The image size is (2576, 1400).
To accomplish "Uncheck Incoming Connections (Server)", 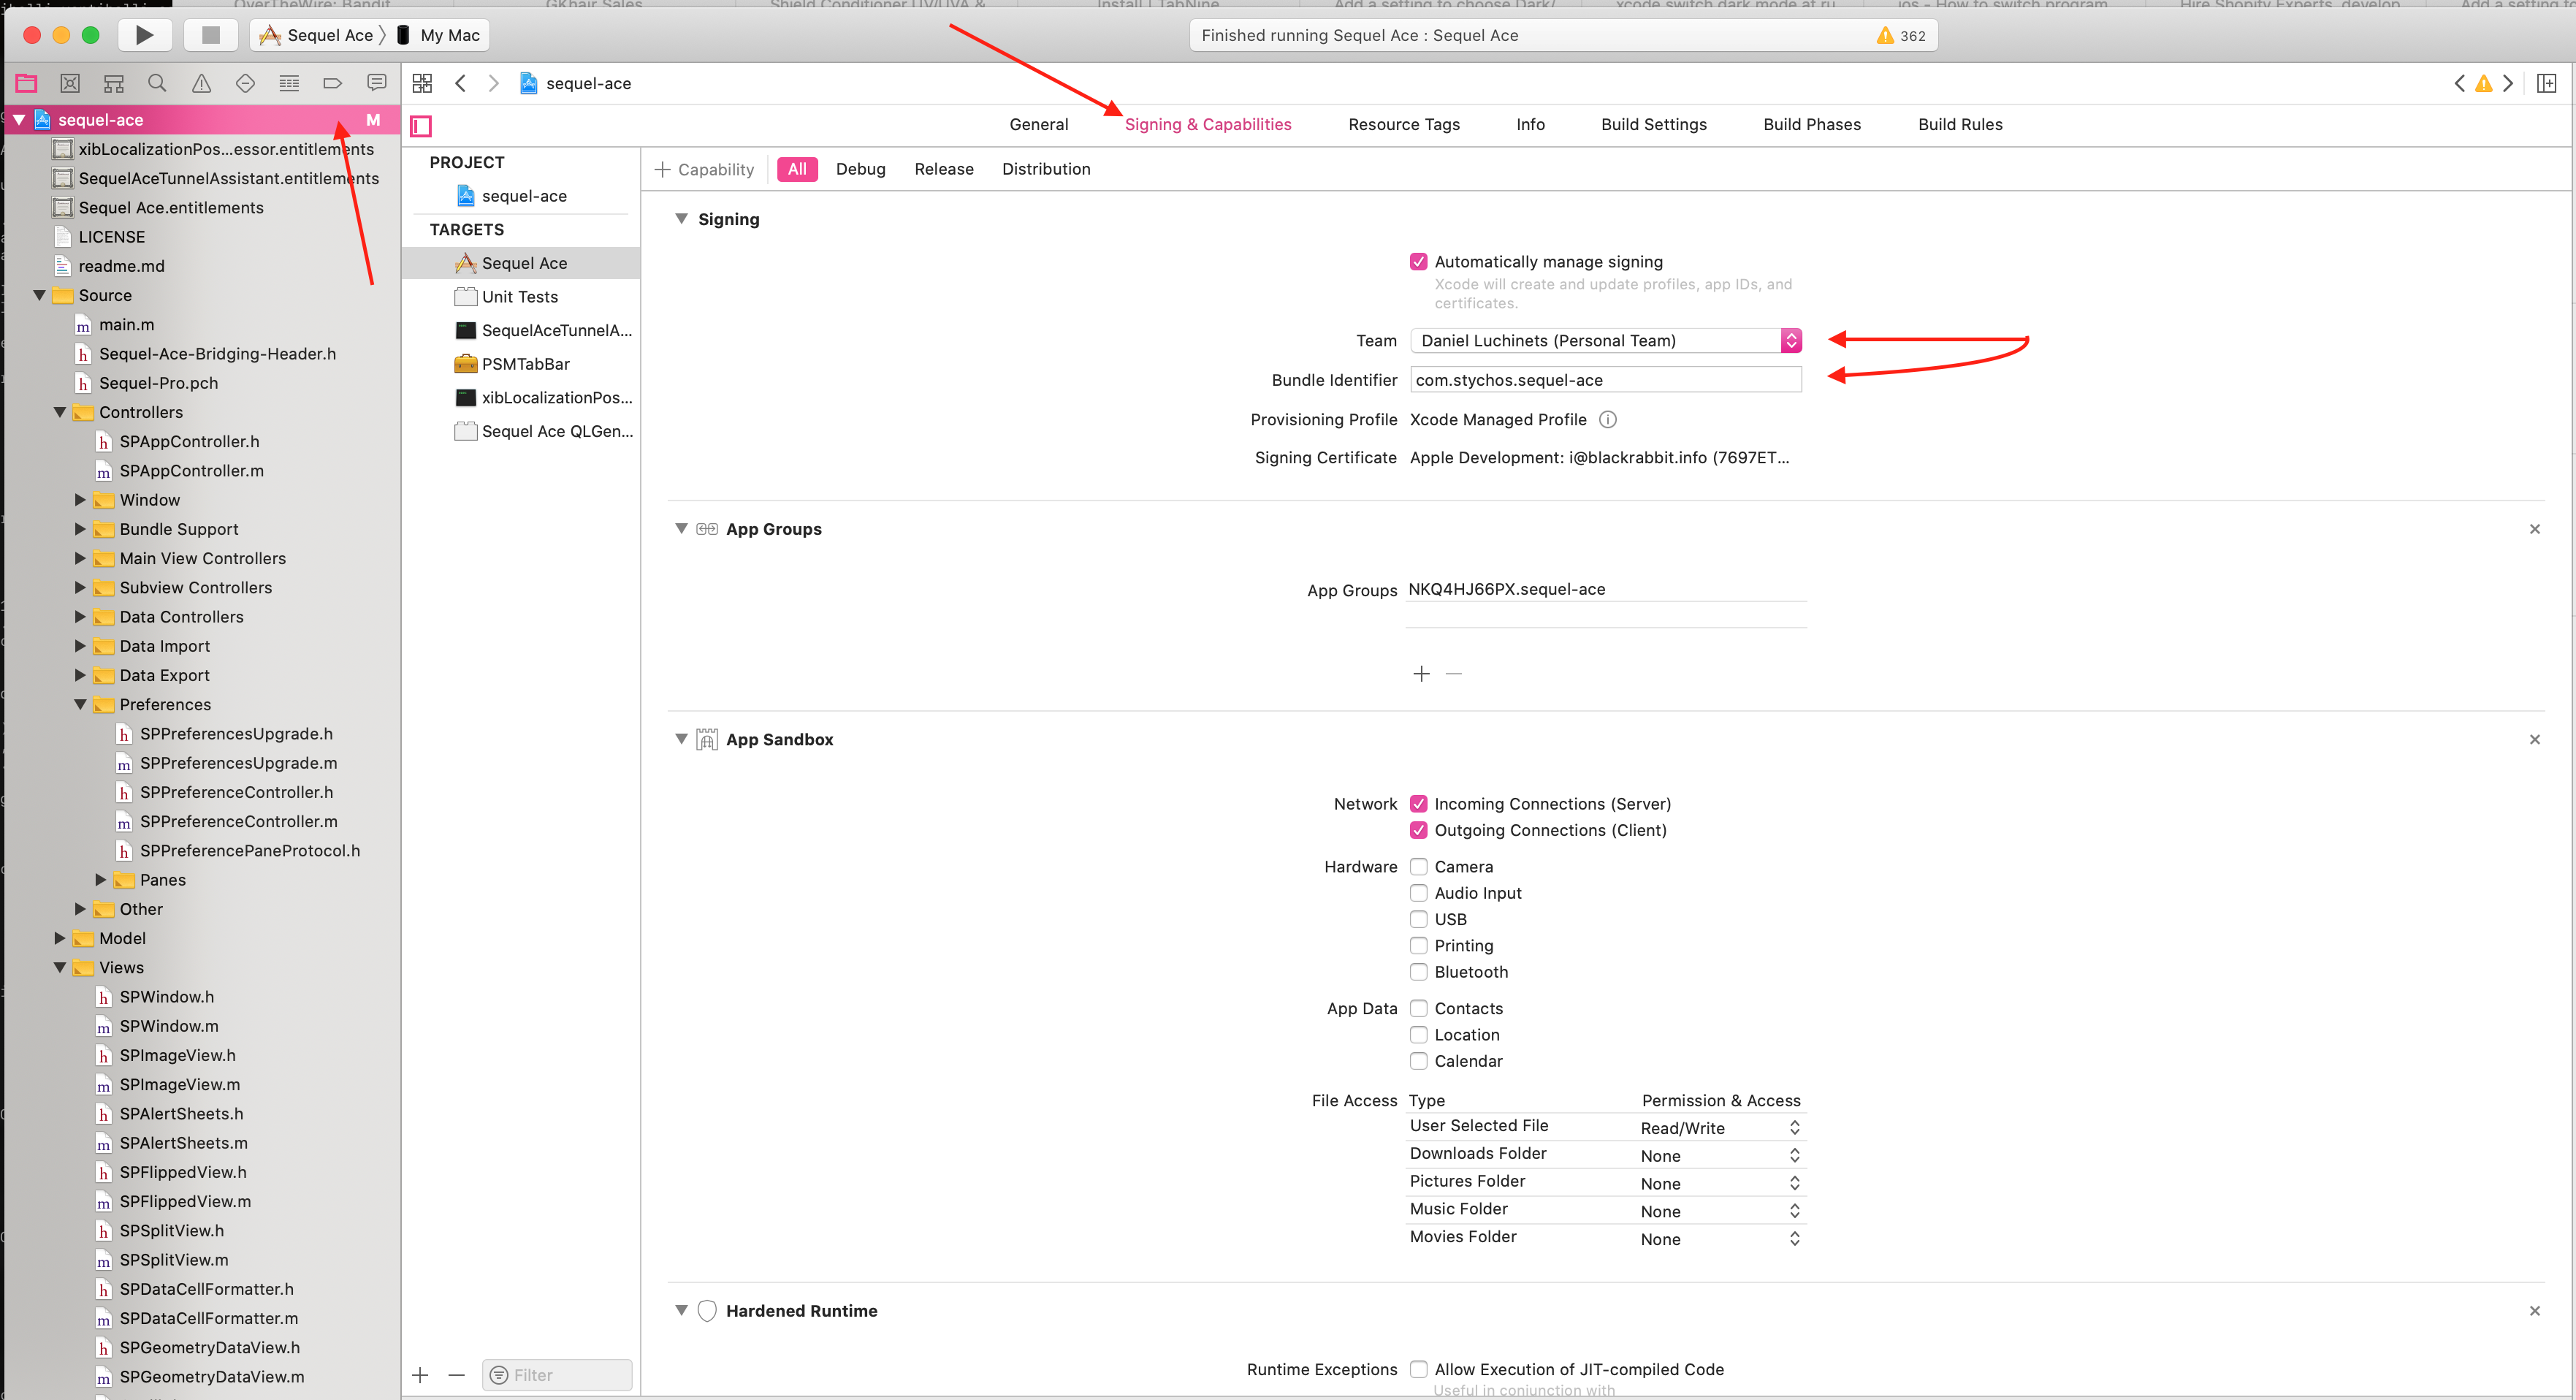I will point(1418,804).
